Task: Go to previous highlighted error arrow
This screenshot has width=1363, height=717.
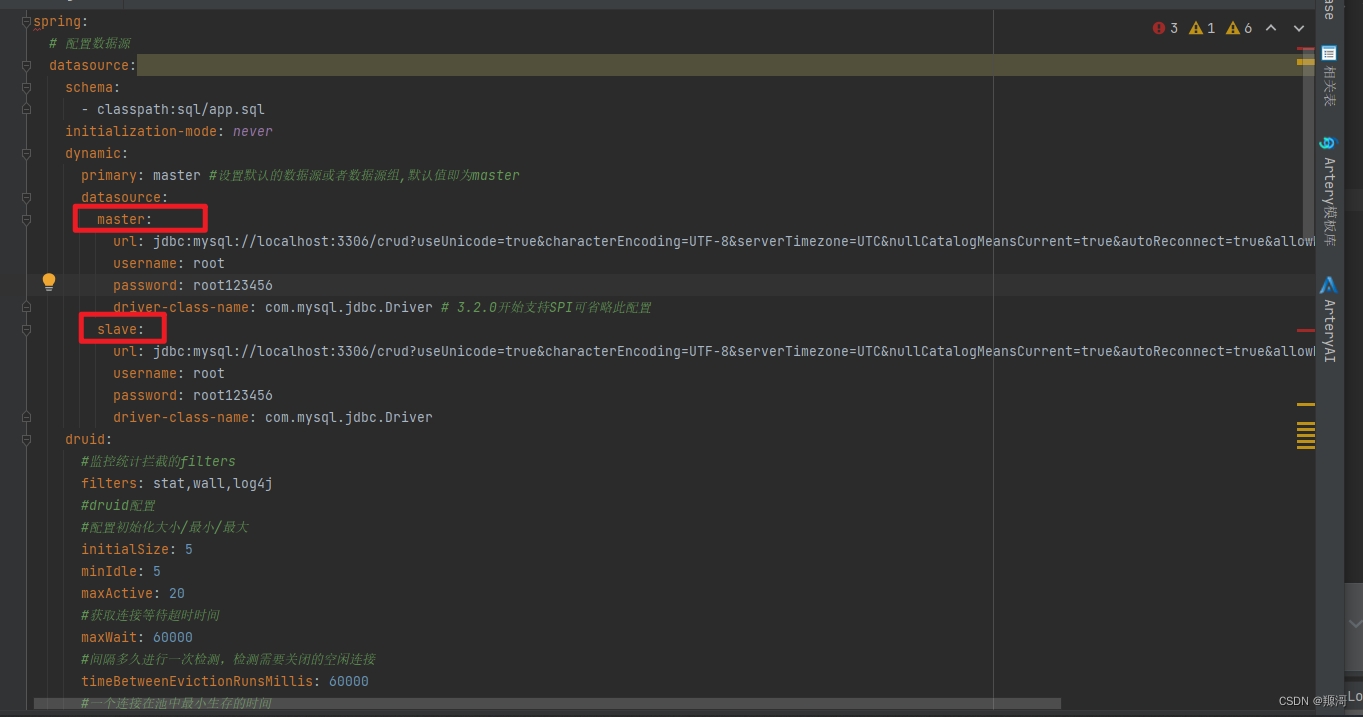Action: (x=1271, y=28)
